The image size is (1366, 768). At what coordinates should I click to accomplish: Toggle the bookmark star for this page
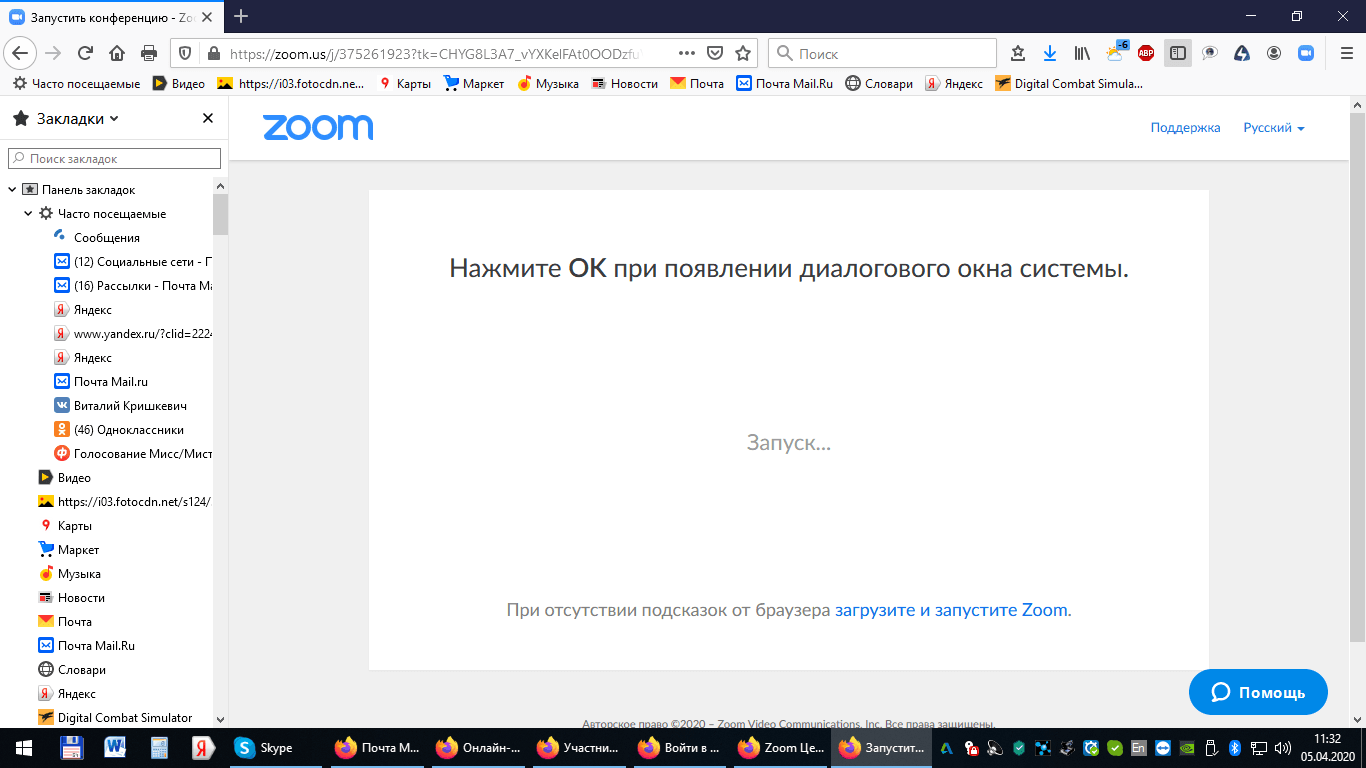(741, 52)
